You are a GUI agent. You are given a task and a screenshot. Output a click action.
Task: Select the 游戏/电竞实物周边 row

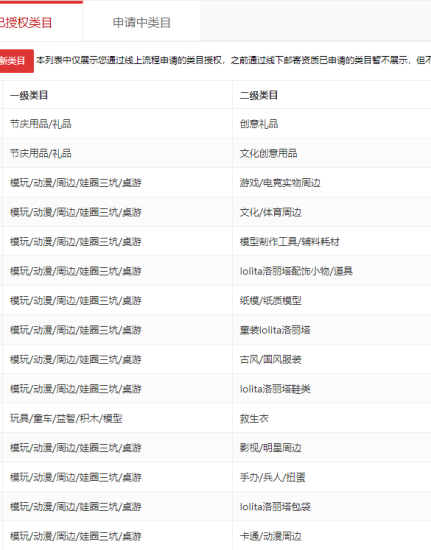coord(215,183)
